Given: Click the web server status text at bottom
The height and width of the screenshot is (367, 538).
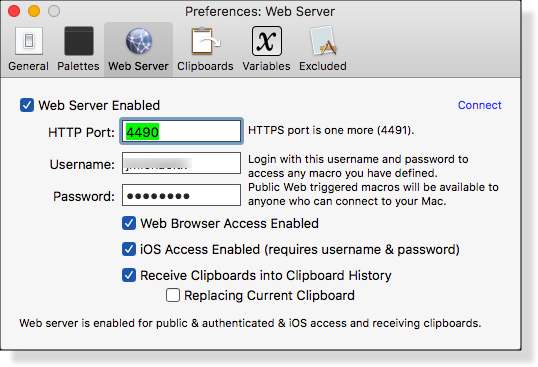Looking at the screenshot, I should 250,323.
